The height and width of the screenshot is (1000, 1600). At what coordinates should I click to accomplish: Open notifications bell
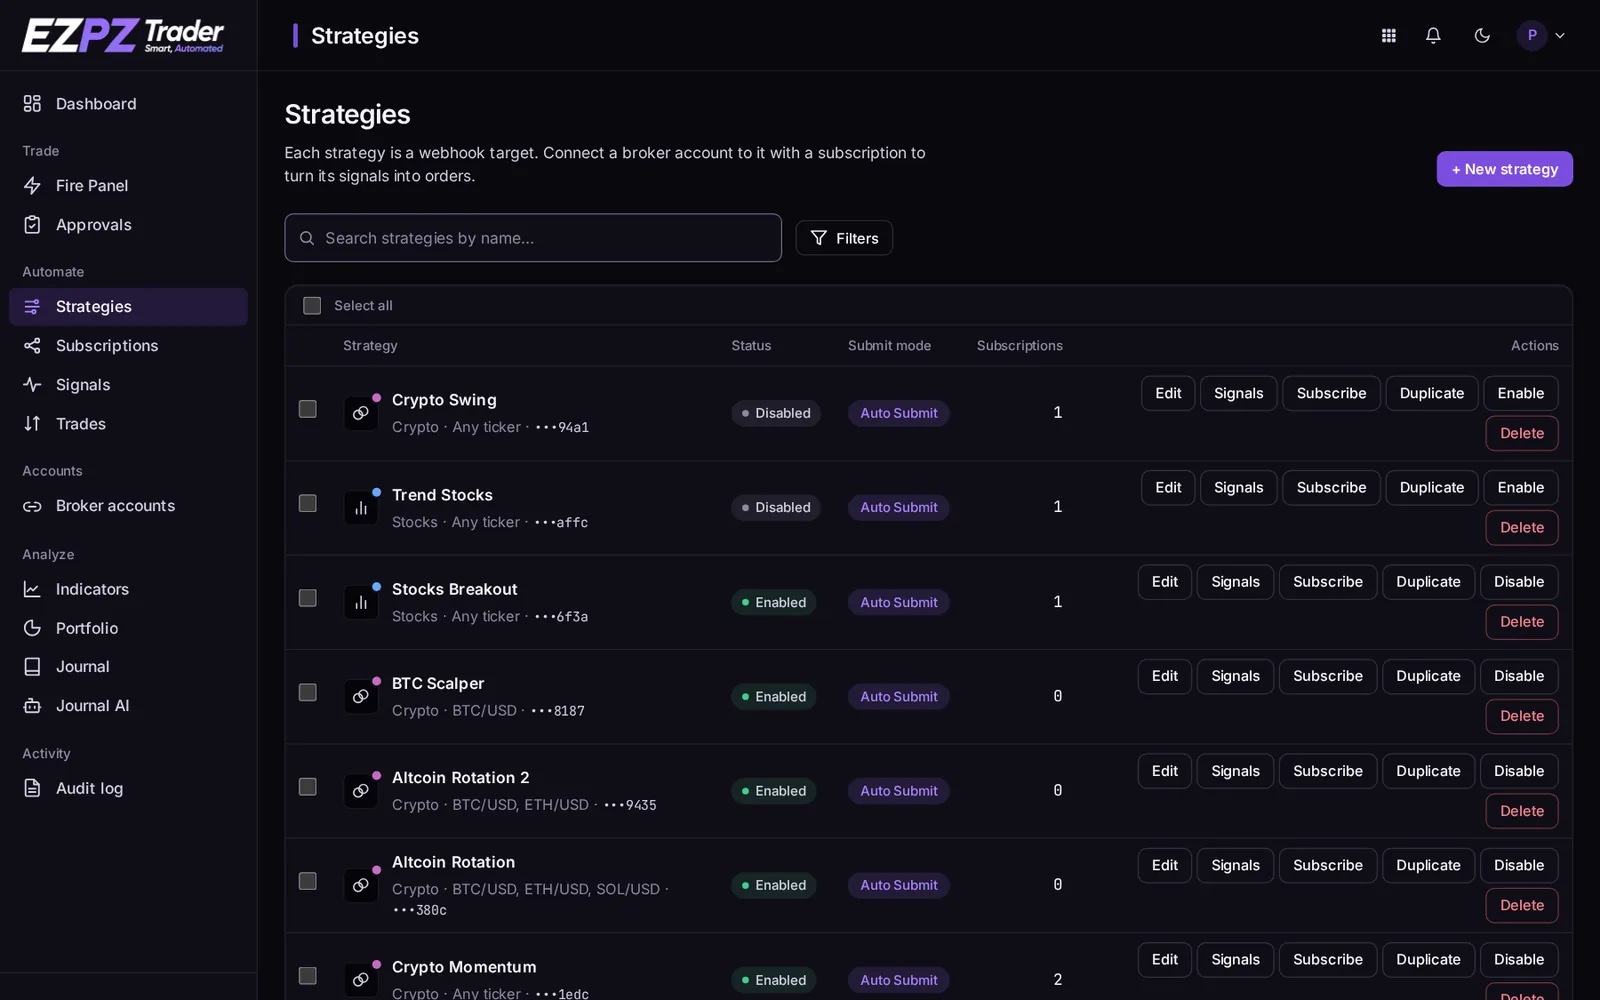click(x=1433, y=35)
